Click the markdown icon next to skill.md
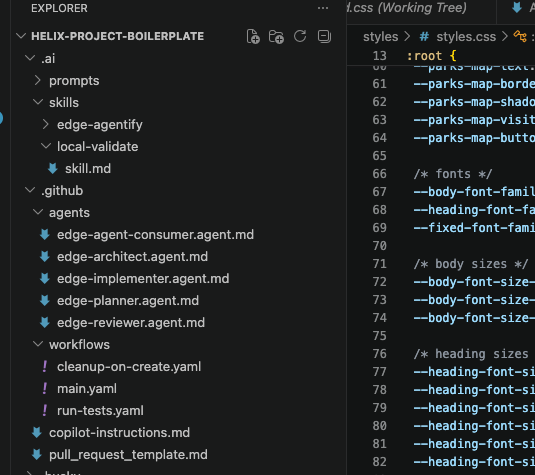The width and height of the screenshot is (535, 475). click(x=53, y=169)
